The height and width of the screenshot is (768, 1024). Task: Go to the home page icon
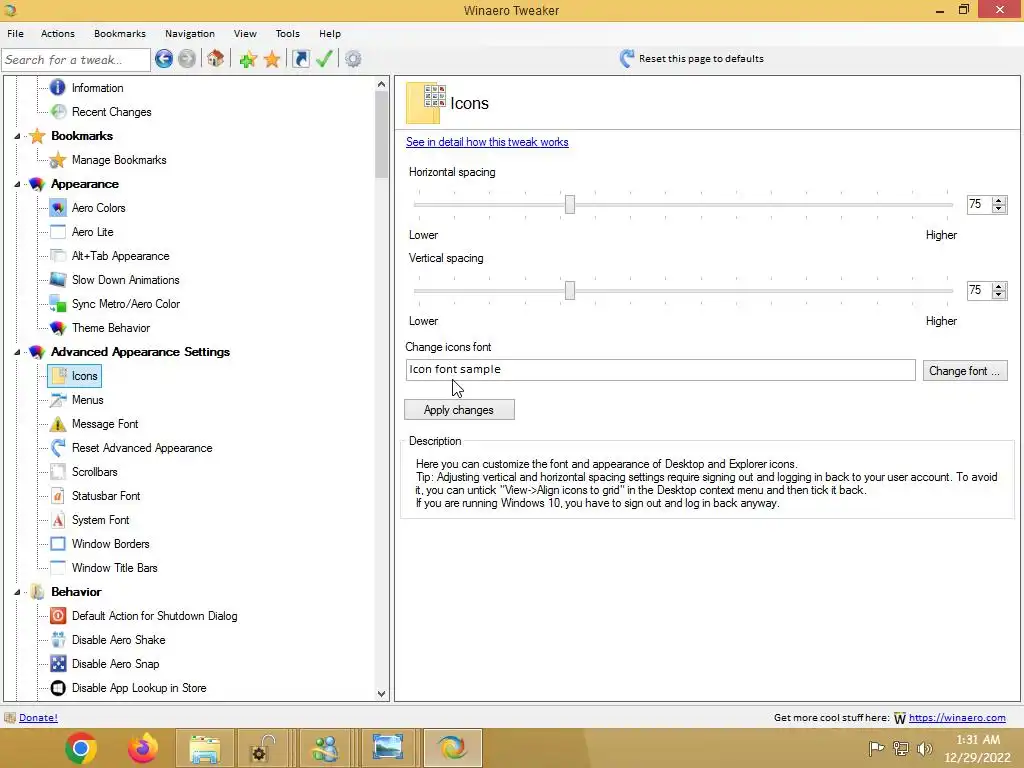tap(216, 59)
